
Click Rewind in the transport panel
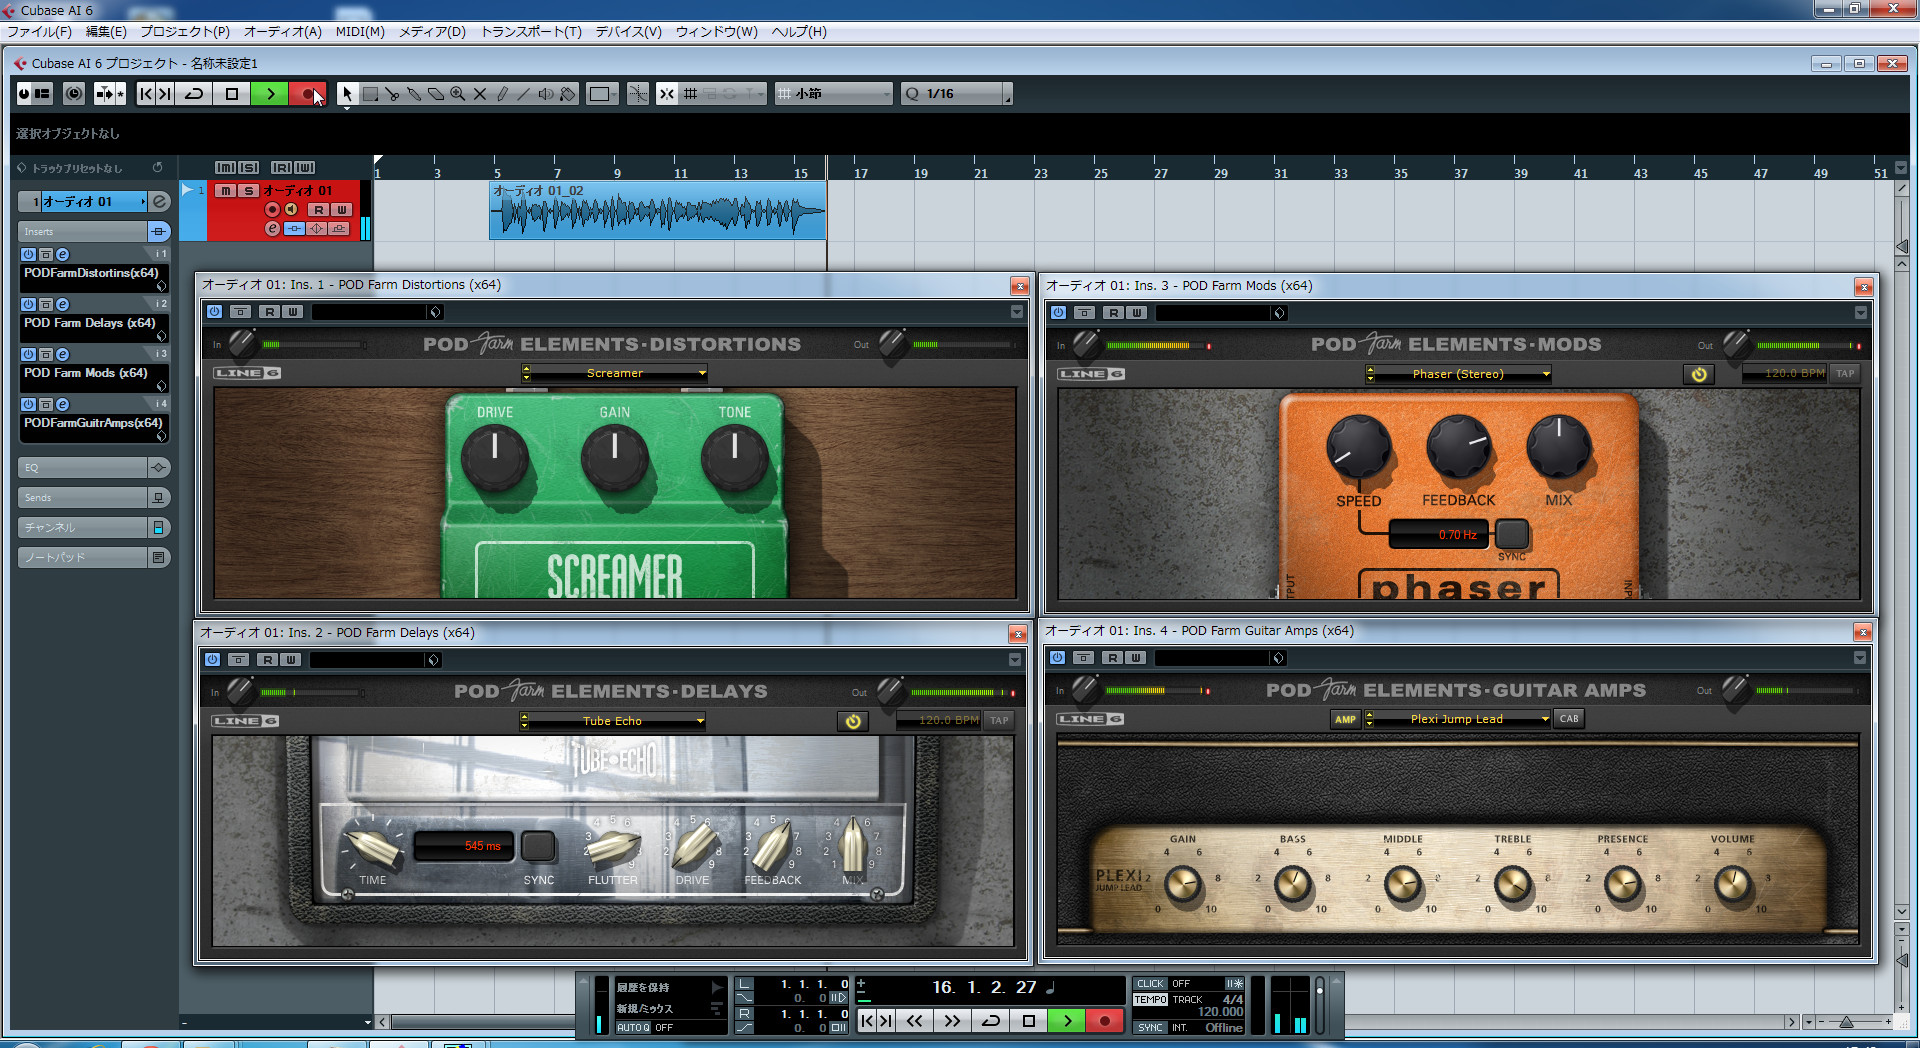click(914, 1021)
